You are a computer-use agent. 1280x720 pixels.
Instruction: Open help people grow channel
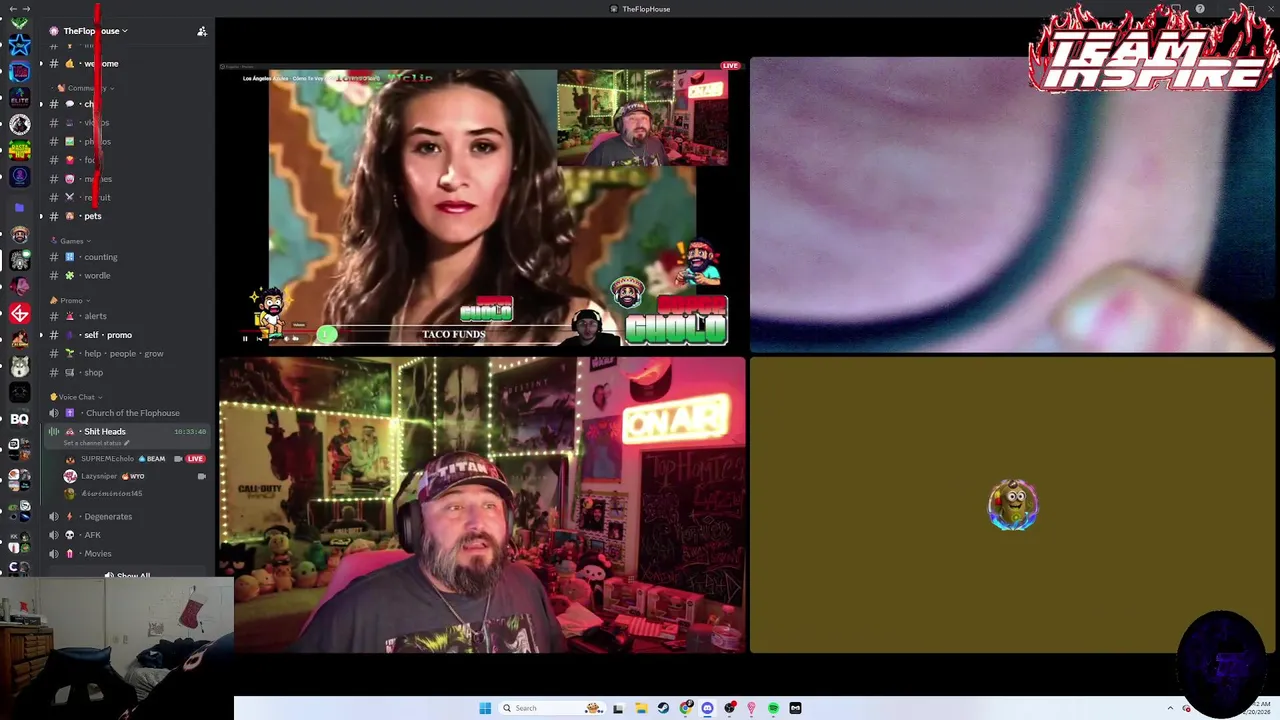[x=123, y=354]
